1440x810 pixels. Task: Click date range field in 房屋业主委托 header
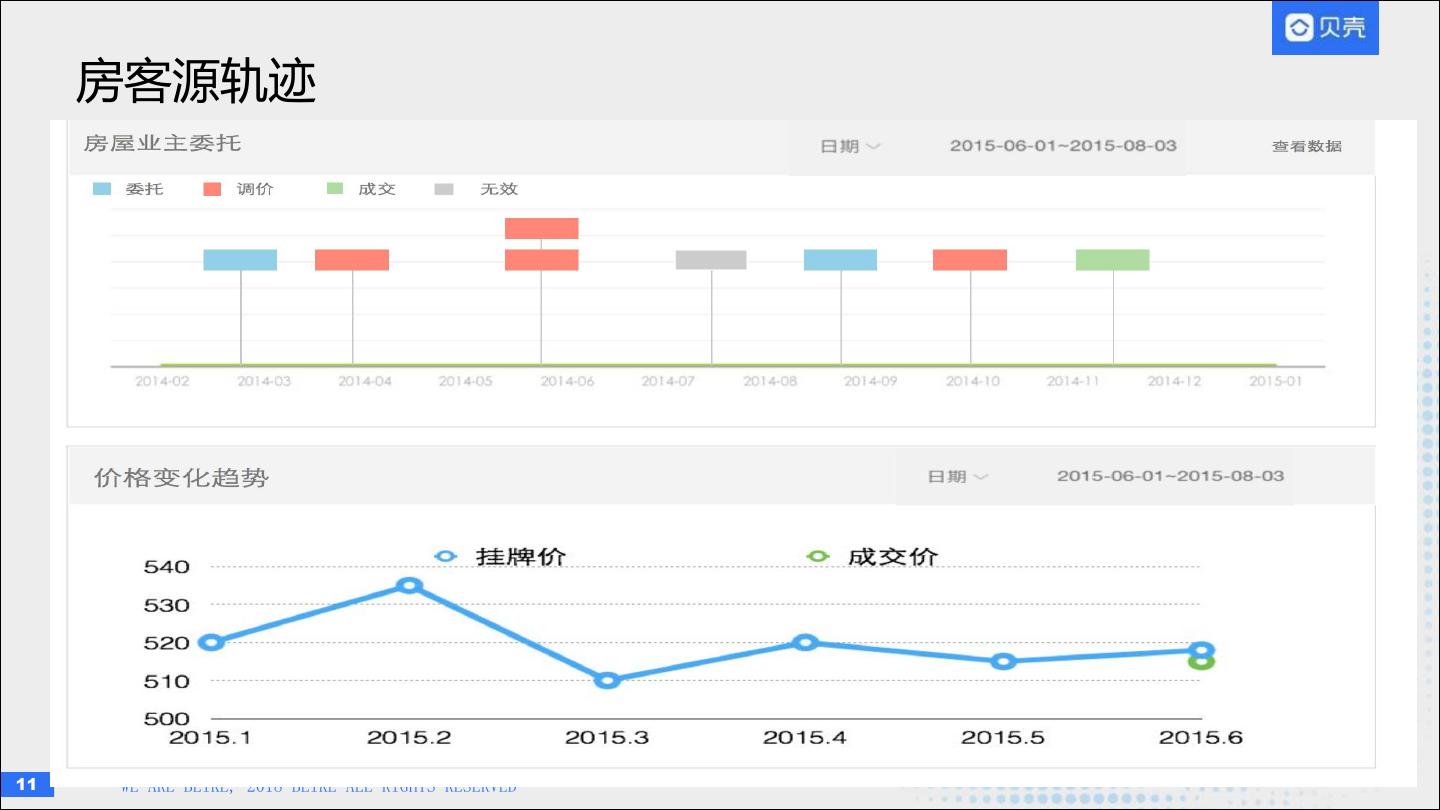pos(1063,146)
